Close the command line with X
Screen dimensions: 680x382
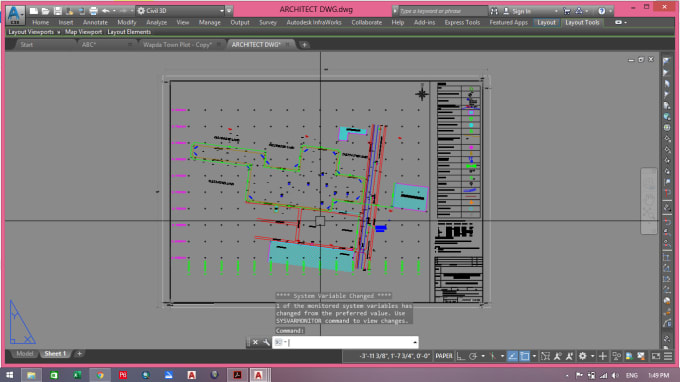tap(255, 342)
